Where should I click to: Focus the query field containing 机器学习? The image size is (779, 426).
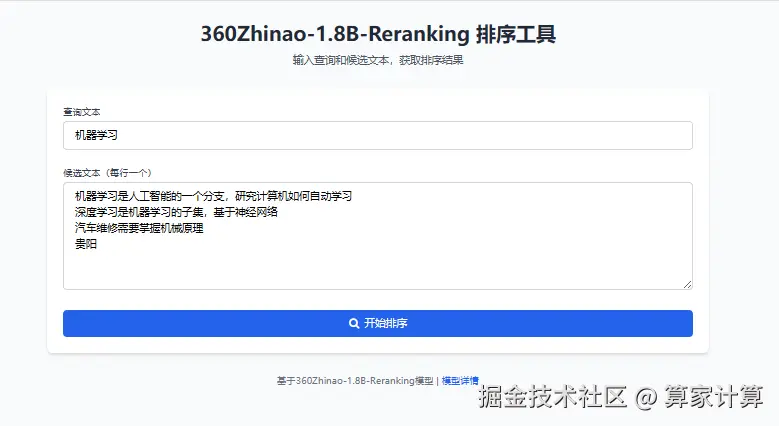pos(378,135)
